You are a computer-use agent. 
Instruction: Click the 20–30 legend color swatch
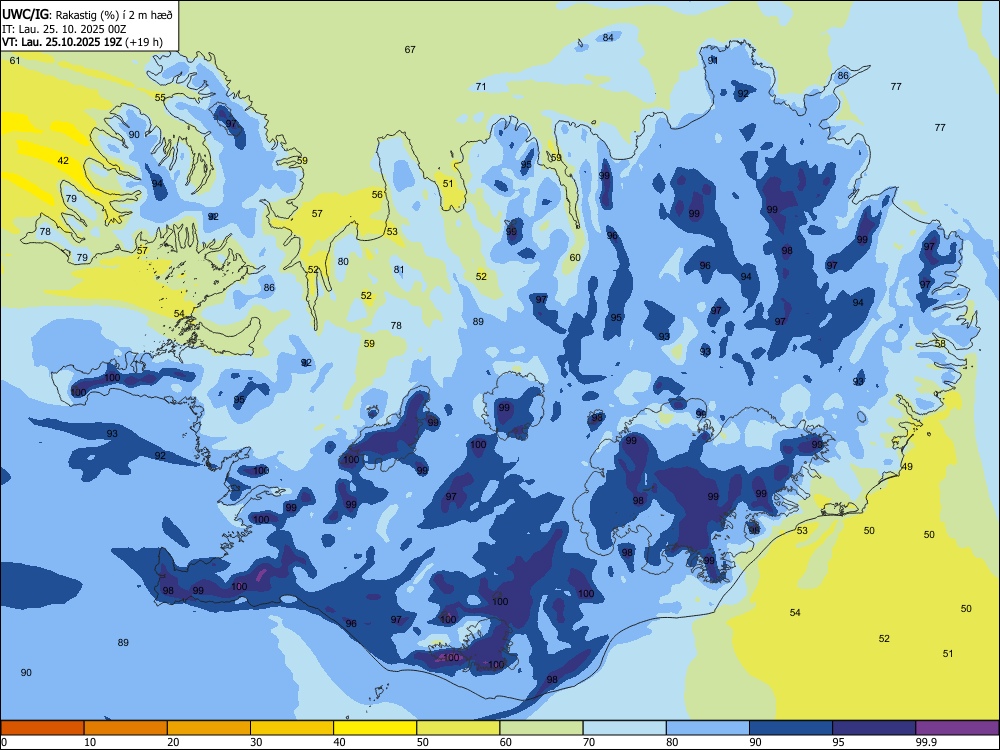click(209, 728)
